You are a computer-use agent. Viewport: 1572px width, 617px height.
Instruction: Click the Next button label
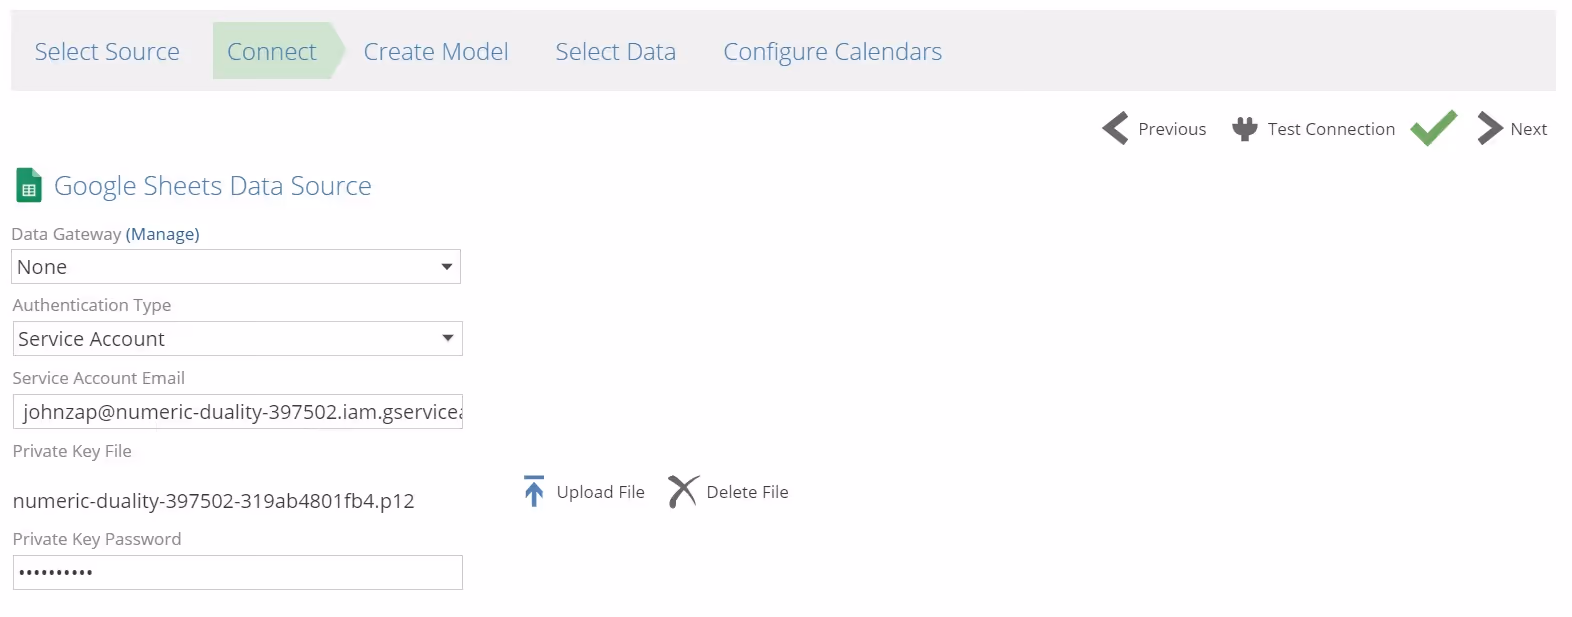[x=1528, y=129]
